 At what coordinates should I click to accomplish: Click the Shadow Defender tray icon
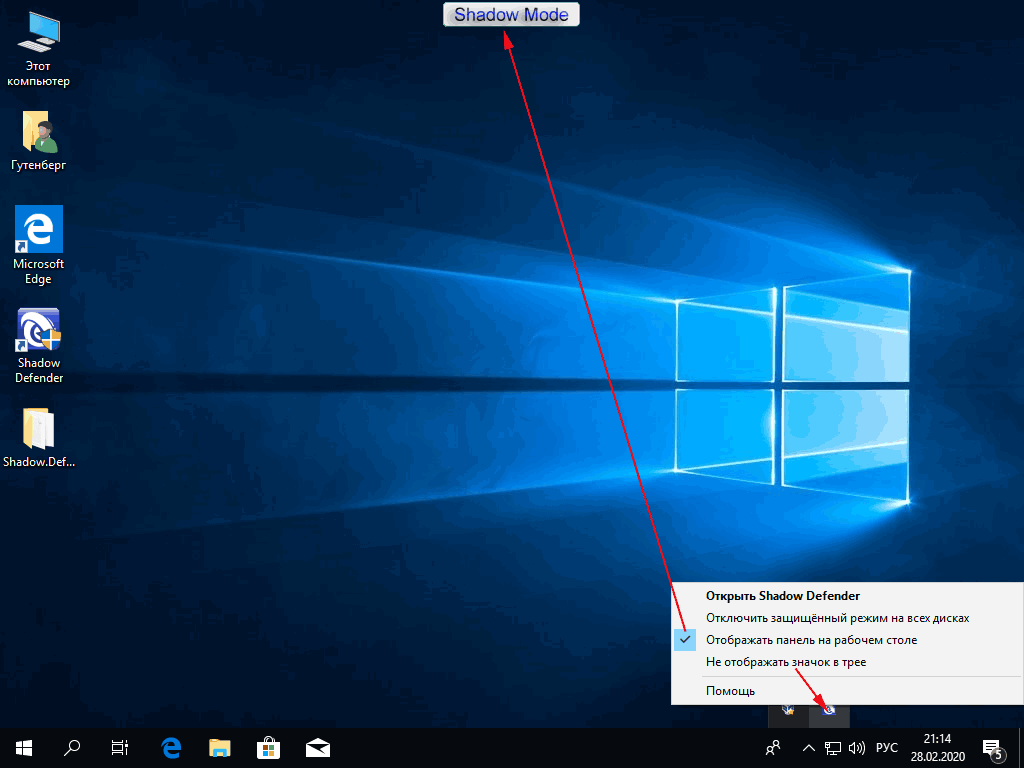[829, 711]
